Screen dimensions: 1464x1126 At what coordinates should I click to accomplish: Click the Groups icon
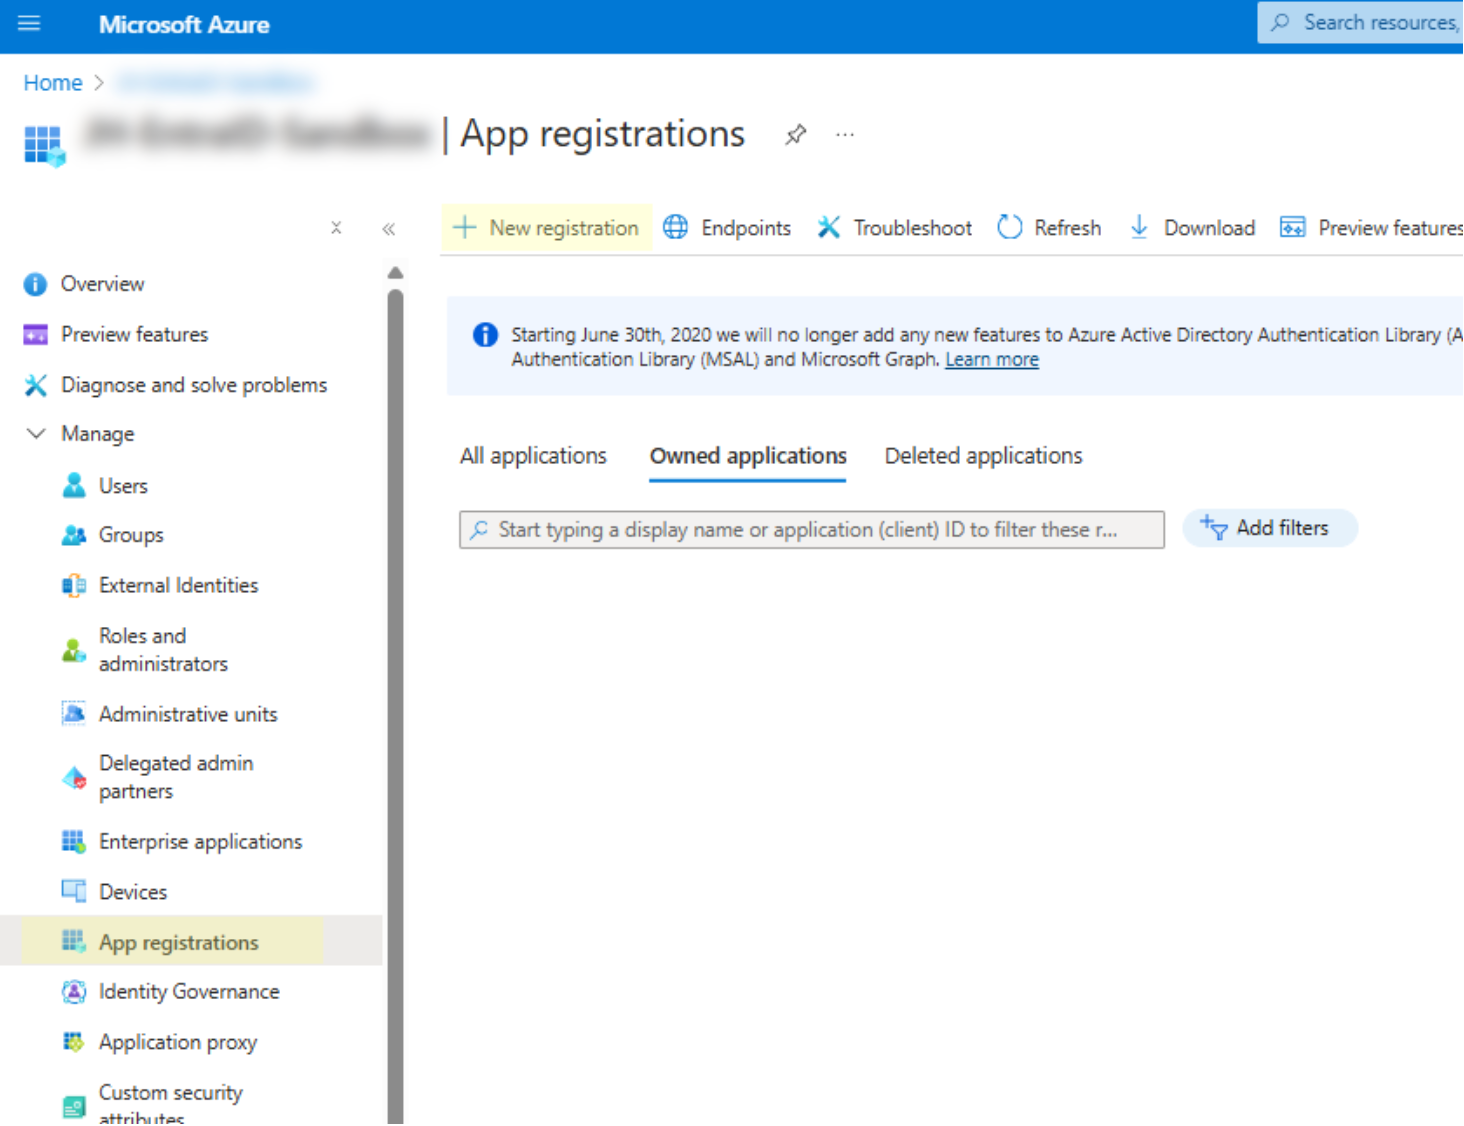[x=74, y=535]
